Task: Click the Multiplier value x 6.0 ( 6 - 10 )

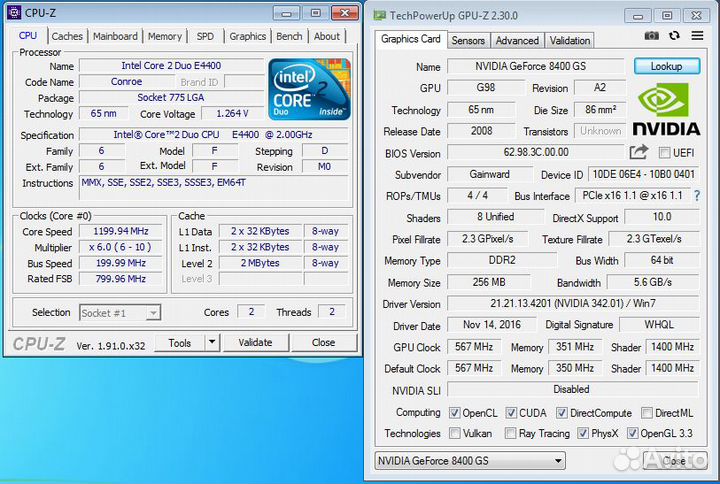Action: [x=121, y=247]
